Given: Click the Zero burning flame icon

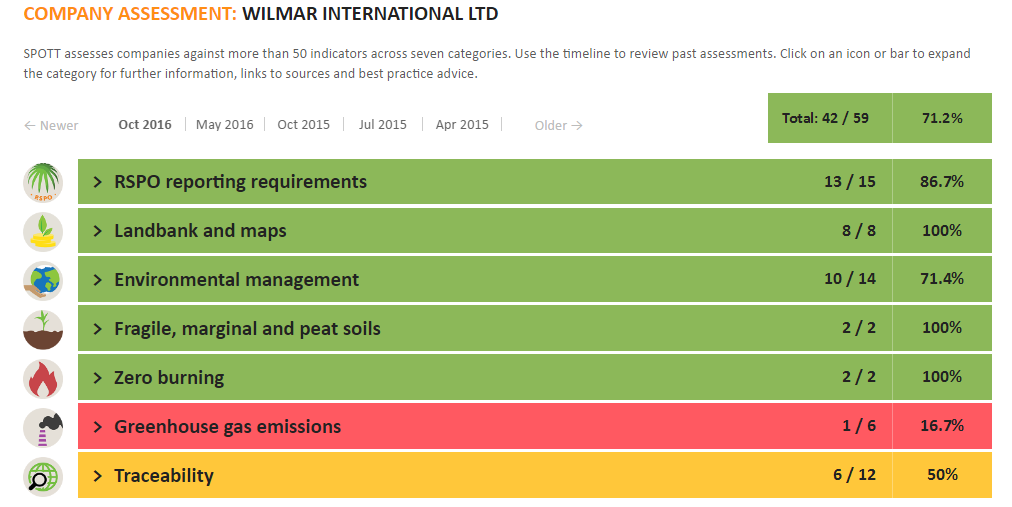Looking at the screenshot, I should pos(43,379).
